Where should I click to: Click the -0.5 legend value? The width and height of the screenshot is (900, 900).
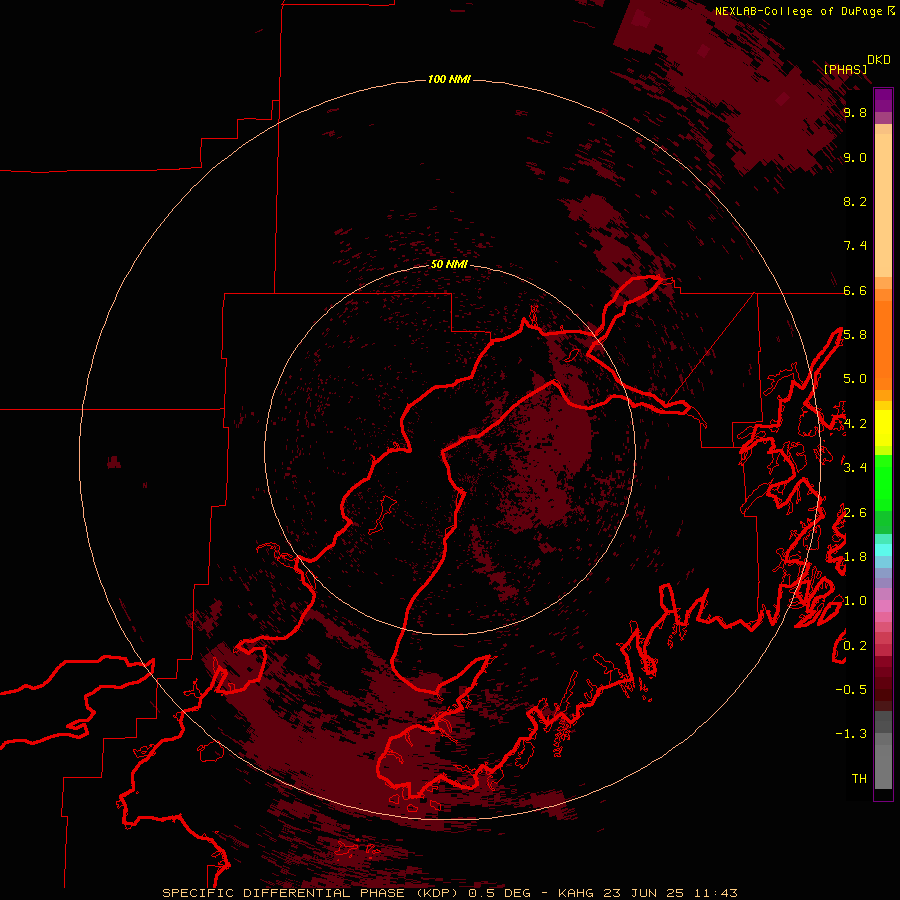851,690
